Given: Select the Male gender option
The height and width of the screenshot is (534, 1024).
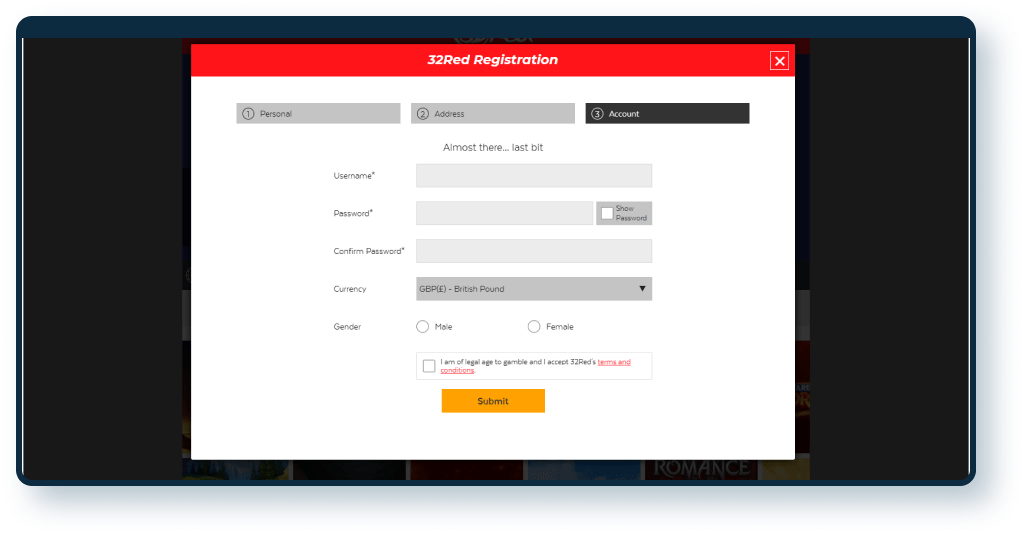Looking at the screenshot, I should click(423, 326).
